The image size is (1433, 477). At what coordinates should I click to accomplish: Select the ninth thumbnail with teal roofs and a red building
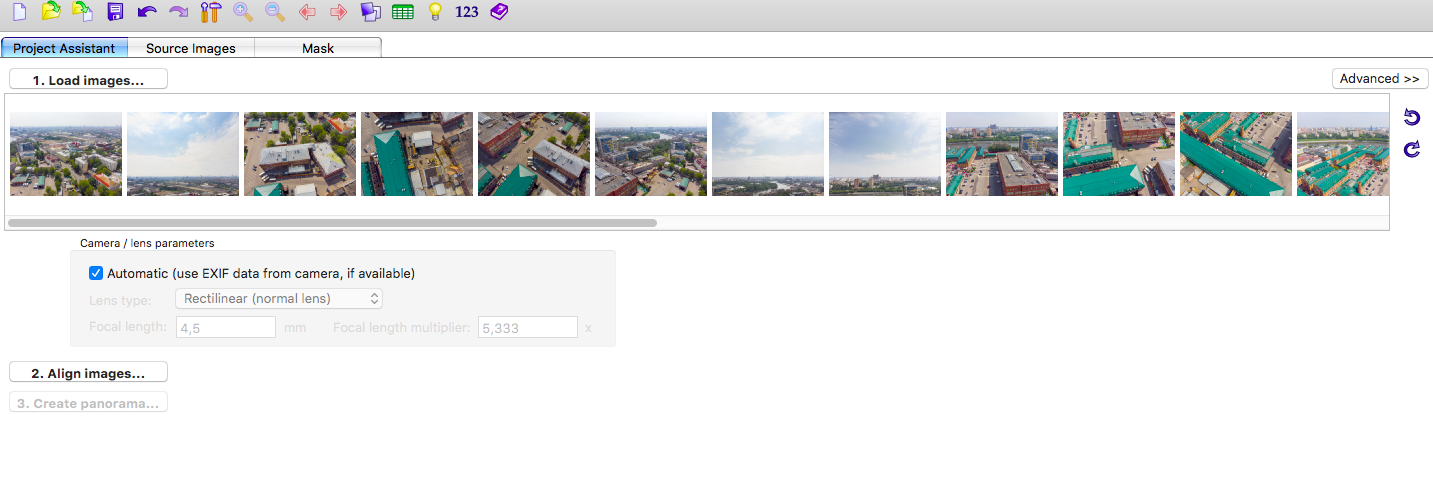[1002, 154]
